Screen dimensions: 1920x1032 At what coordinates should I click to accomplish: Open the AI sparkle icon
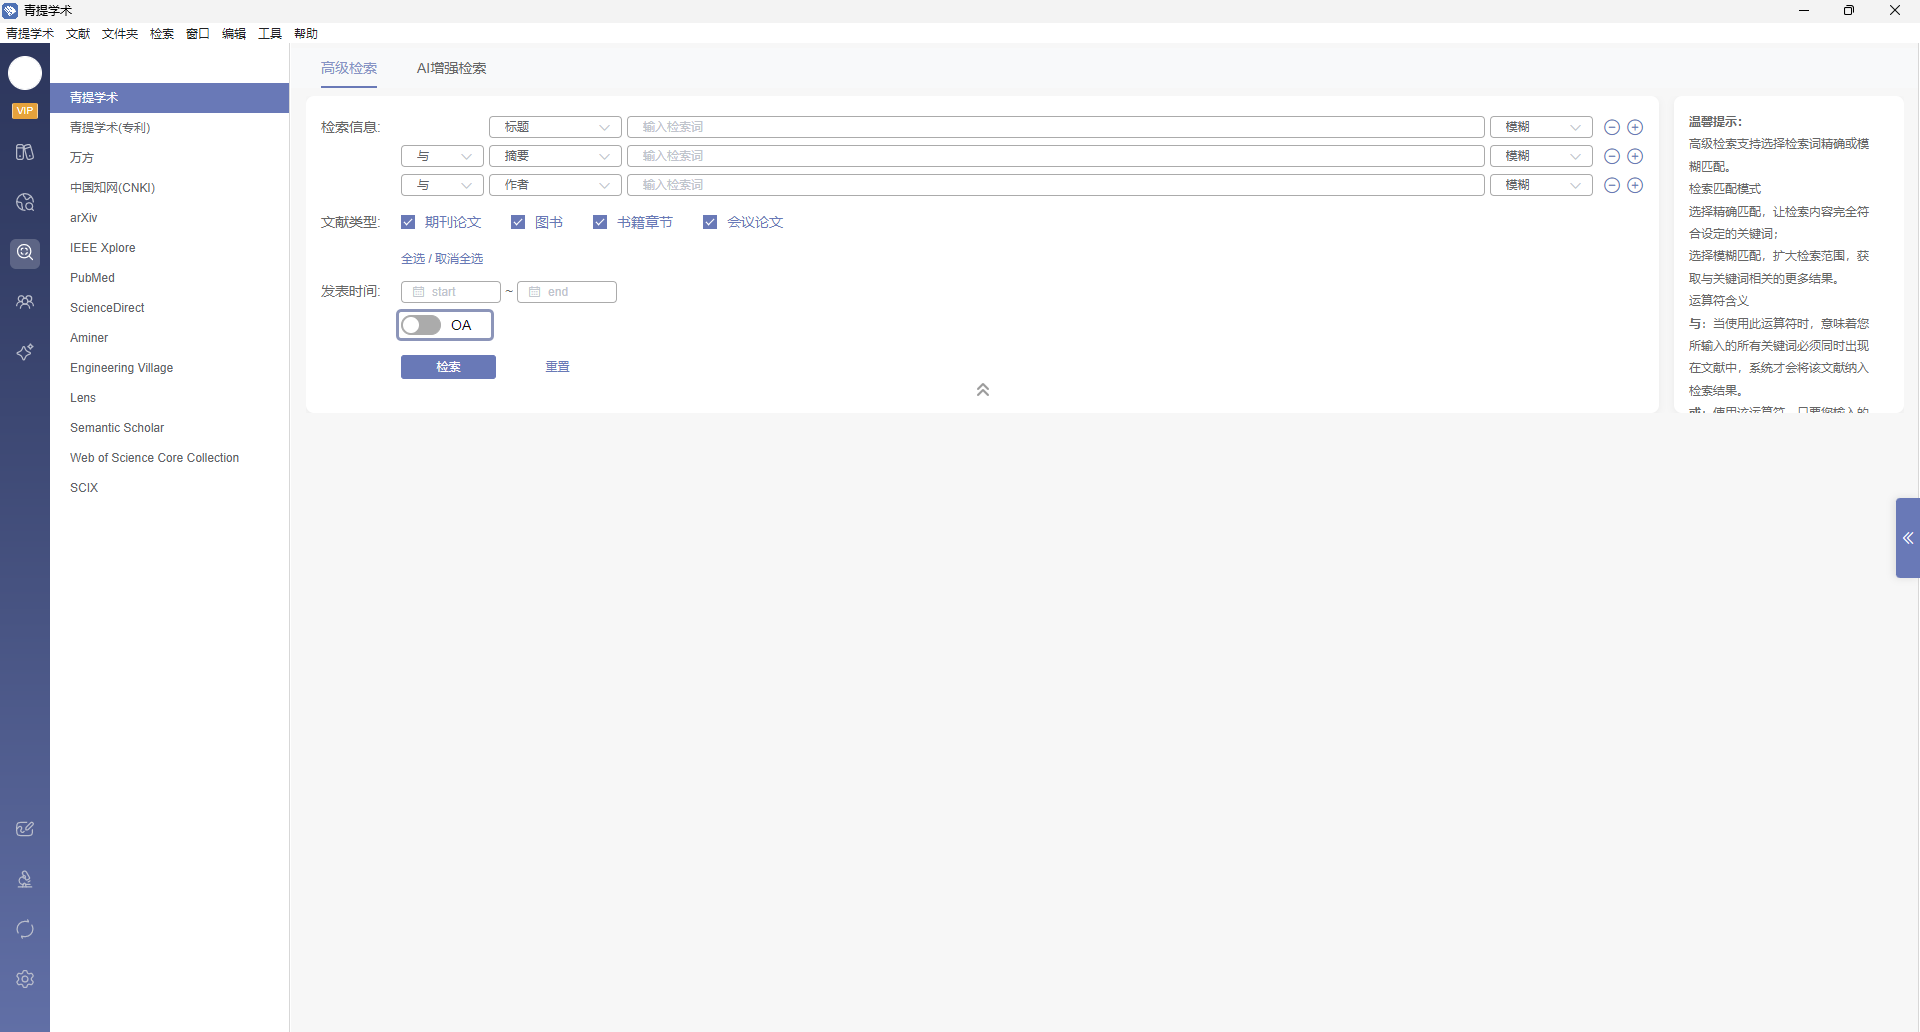click(x=25, y=352)
